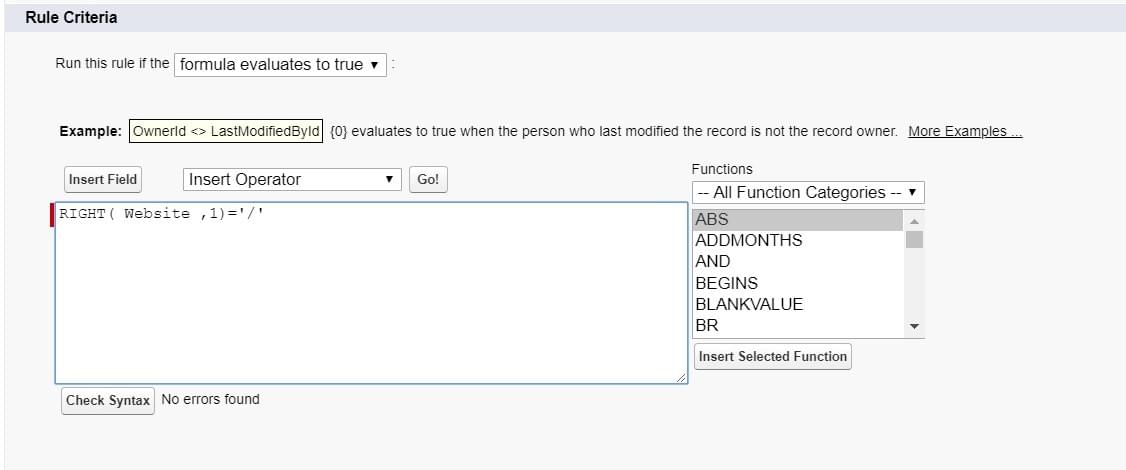Viewport: 1126px width, 470px height.
Task: Click the functions list scroll down arrow
Action: [x=914, y=326]
